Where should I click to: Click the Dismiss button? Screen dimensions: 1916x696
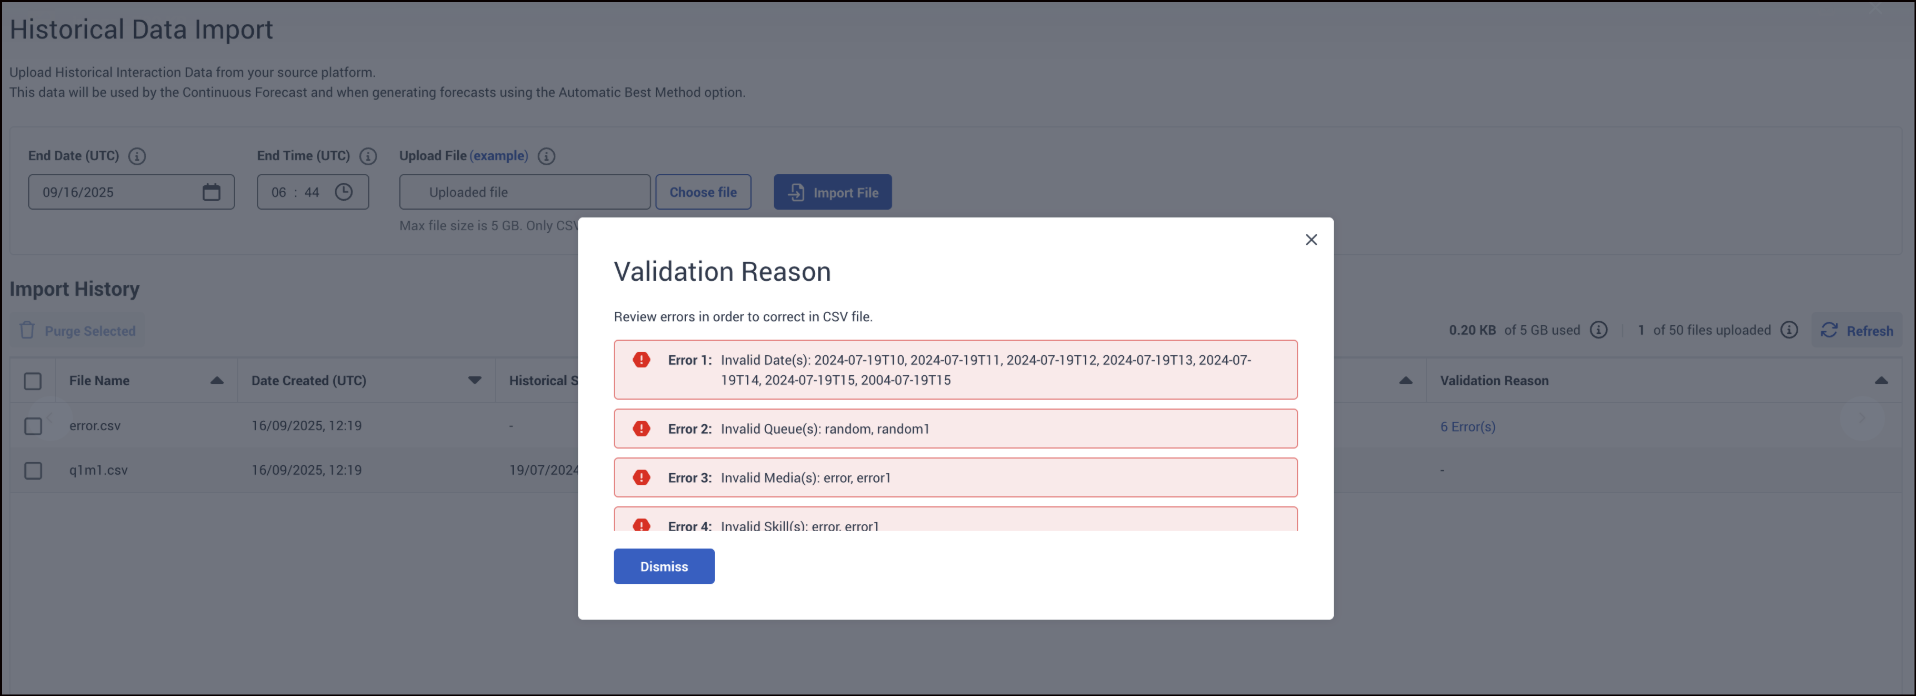664,566
